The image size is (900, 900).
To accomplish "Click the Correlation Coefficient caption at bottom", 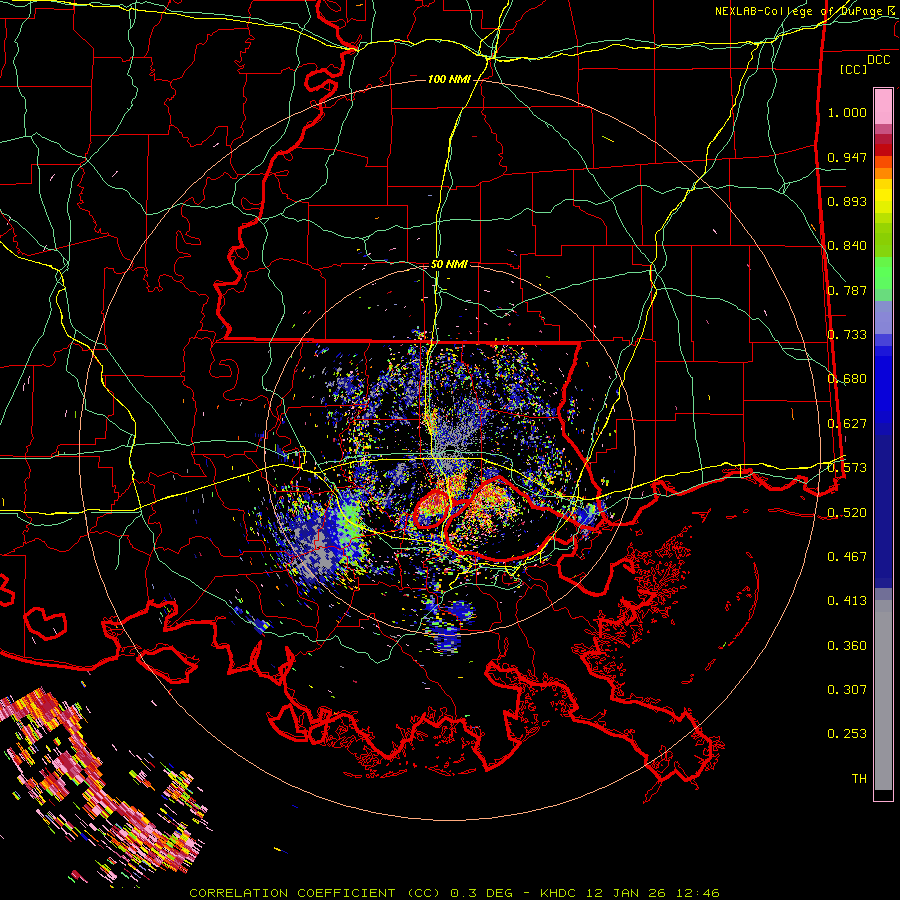I will 454,893.
